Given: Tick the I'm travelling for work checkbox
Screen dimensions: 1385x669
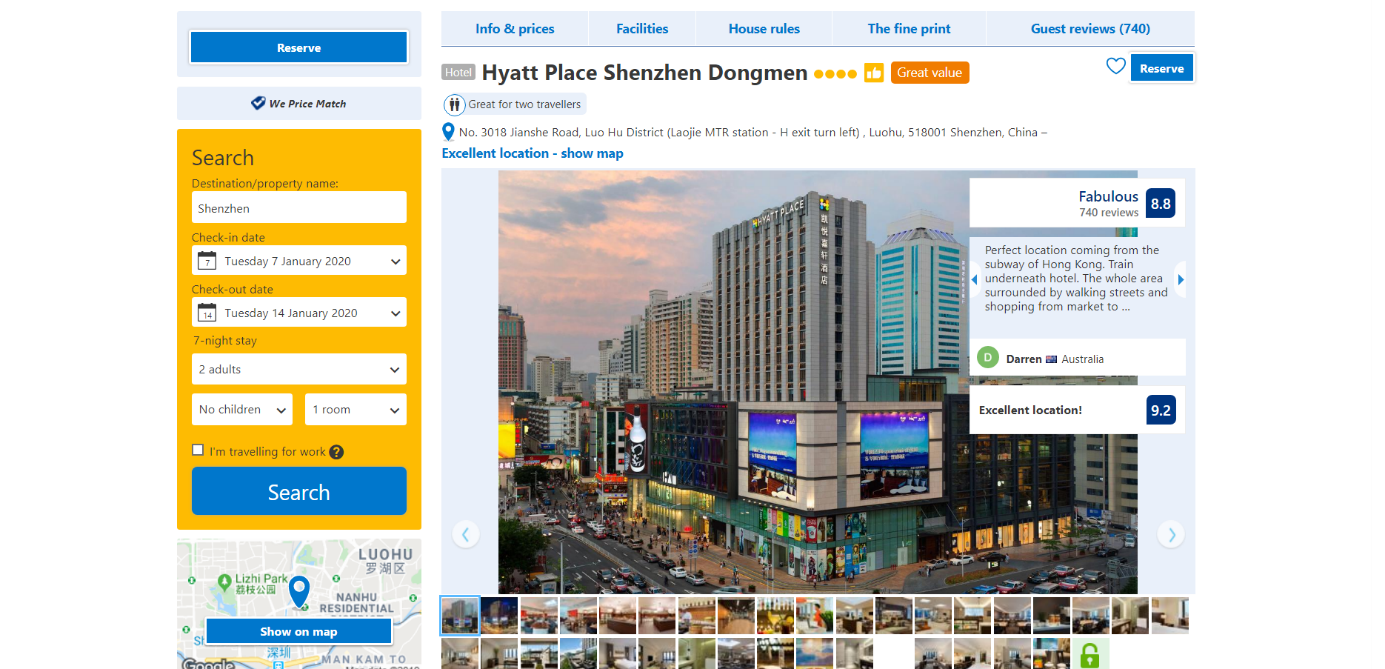Looking at the screenshot, I should 198,450.
